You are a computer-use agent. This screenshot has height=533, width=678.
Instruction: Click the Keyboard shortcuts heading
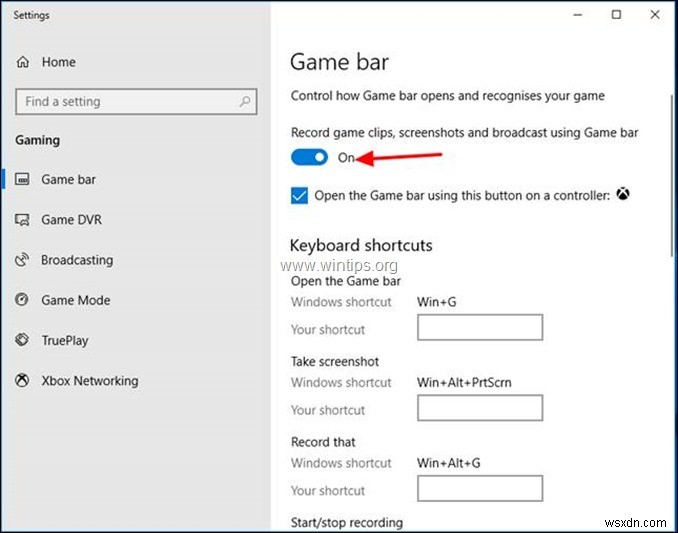coord(361,246)
